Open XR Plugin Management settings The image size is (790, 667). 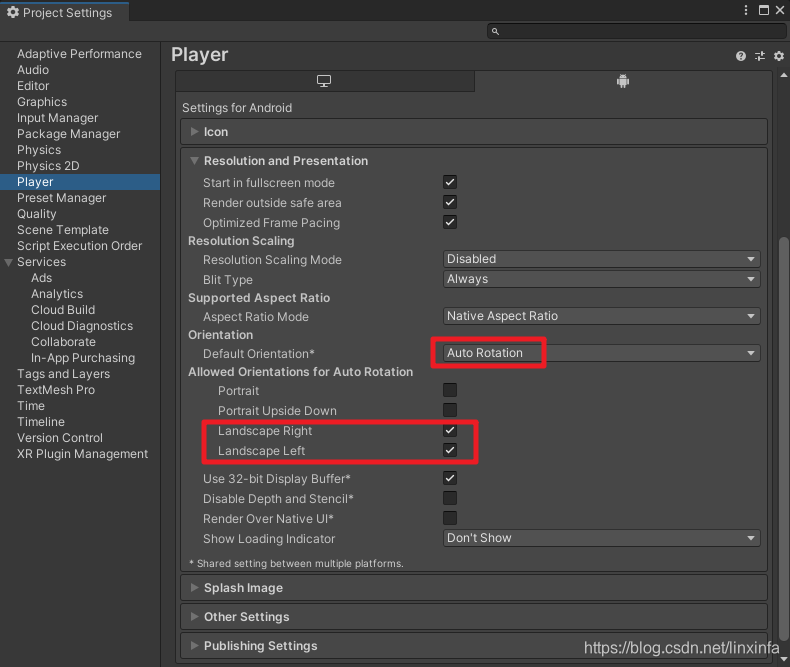pos(82,454)
